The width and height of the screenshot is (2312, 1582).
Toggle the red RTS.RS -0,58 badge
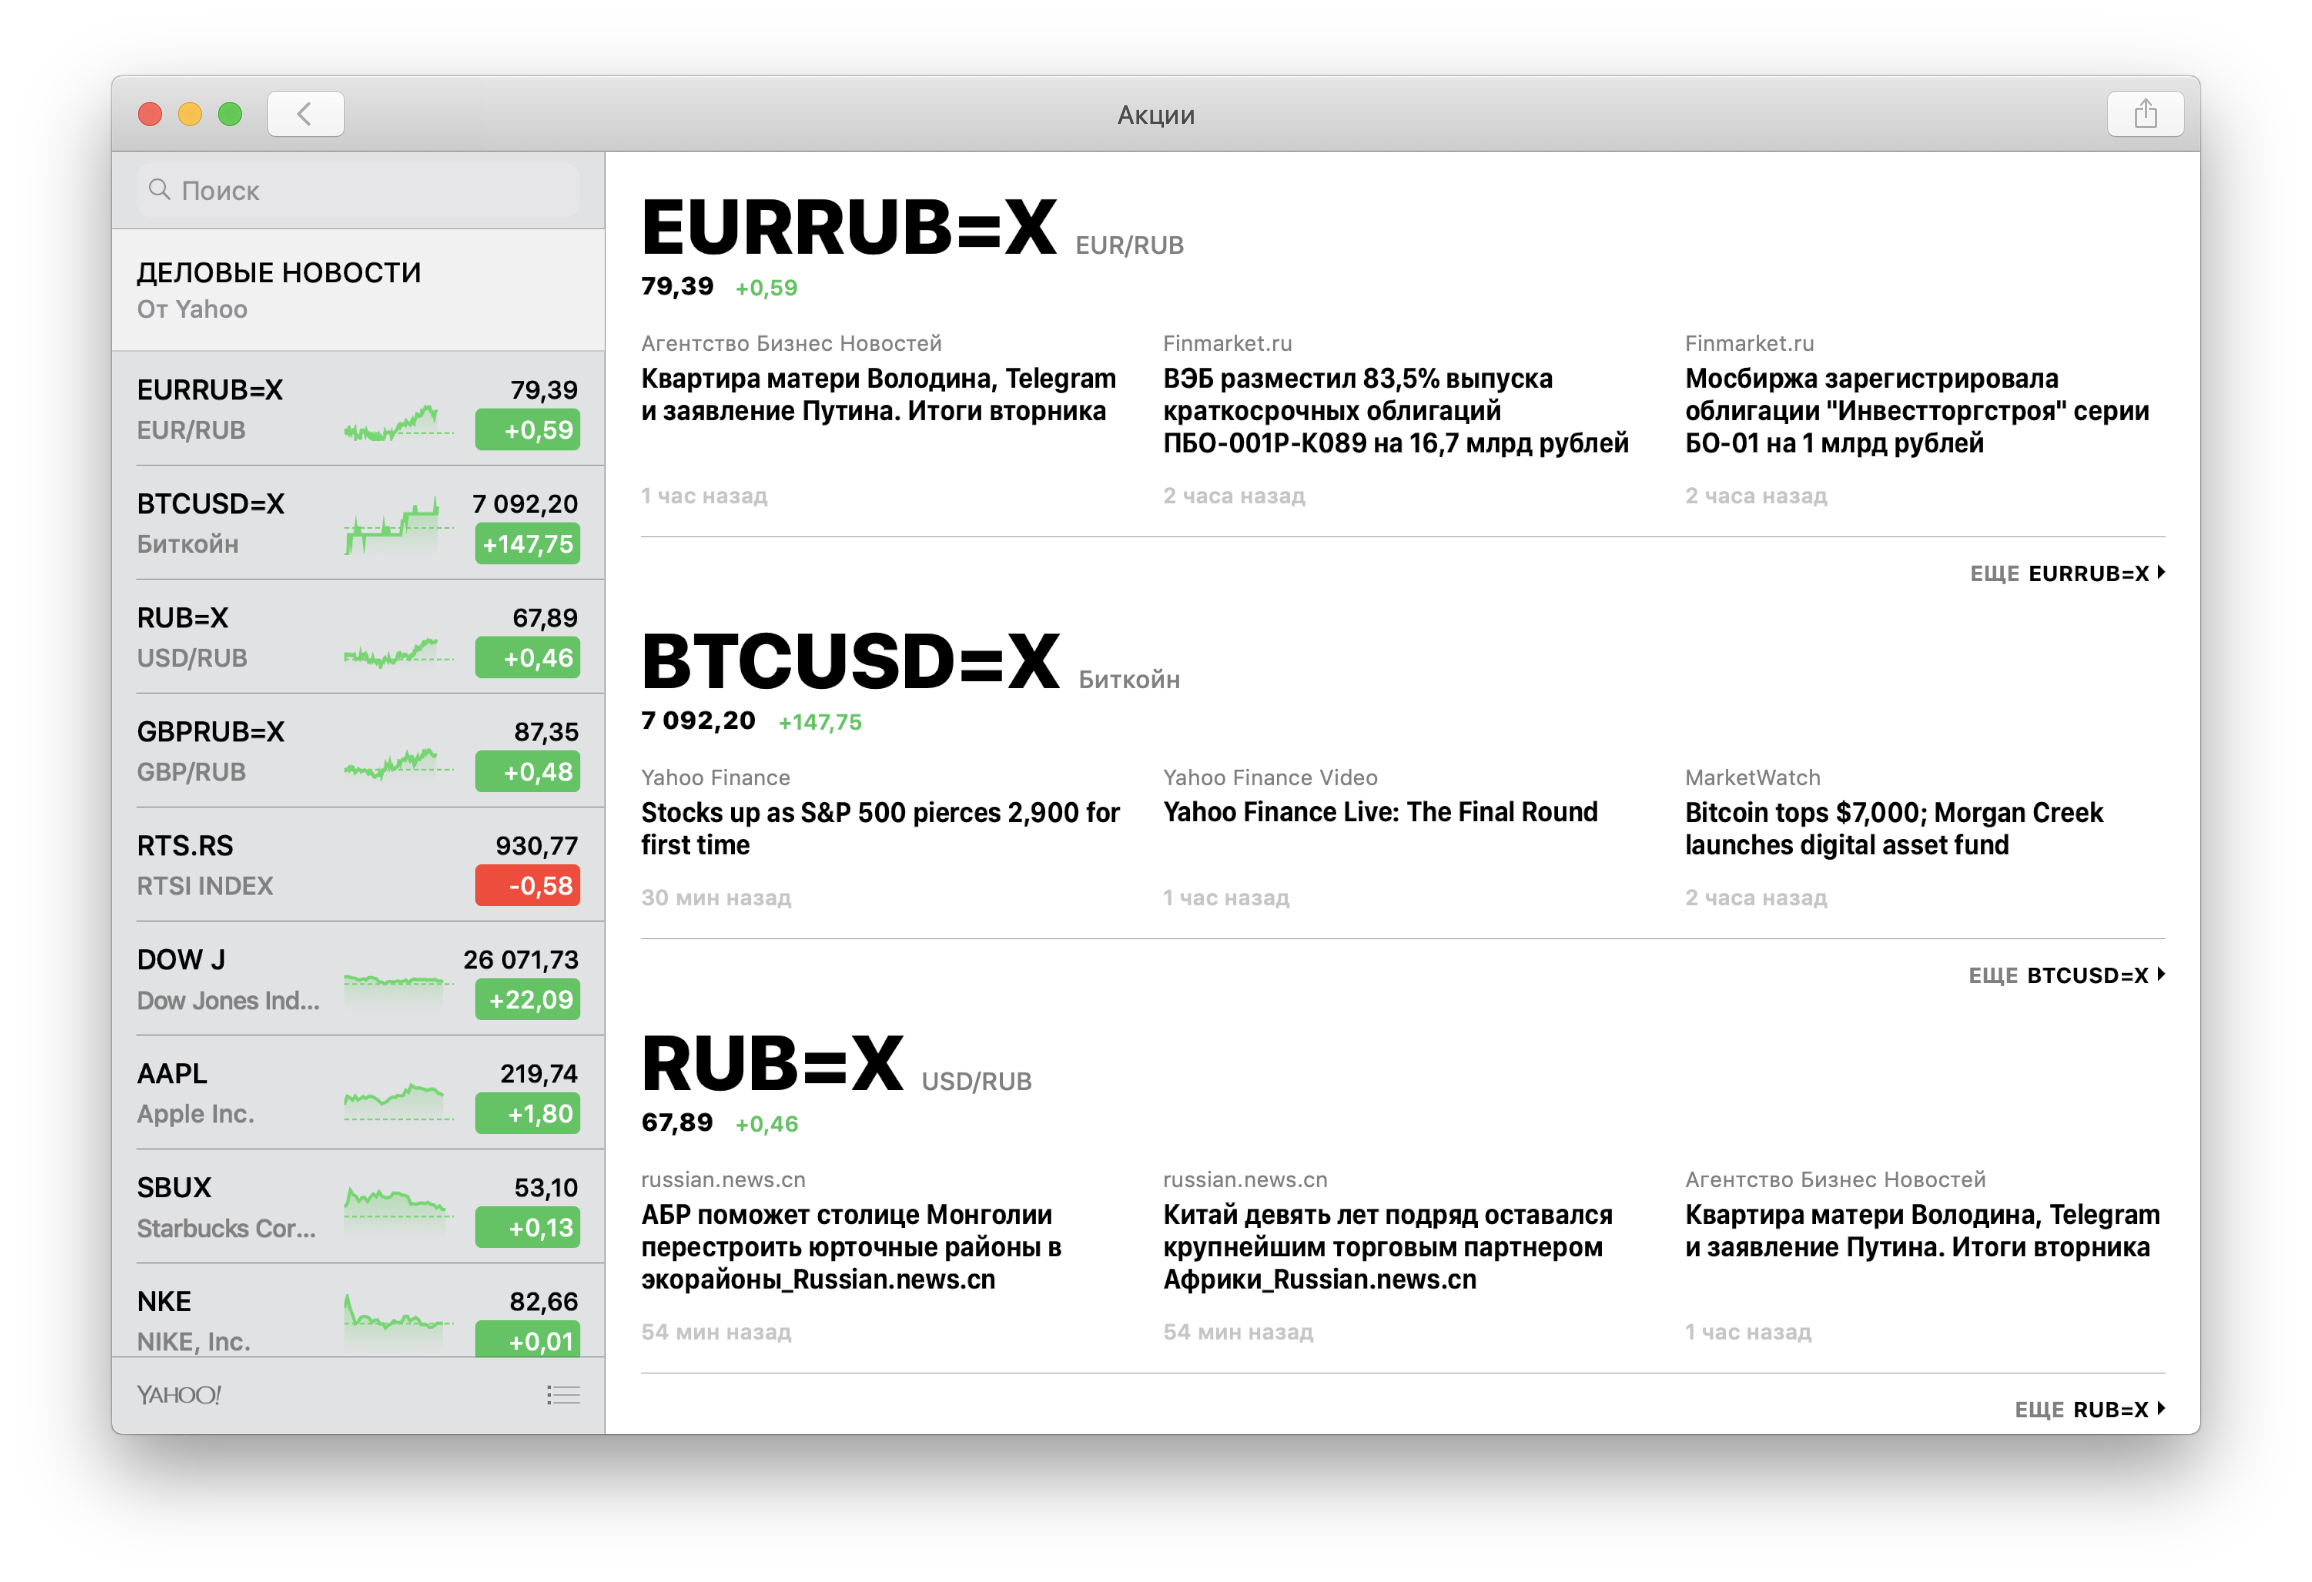(527, 886)
